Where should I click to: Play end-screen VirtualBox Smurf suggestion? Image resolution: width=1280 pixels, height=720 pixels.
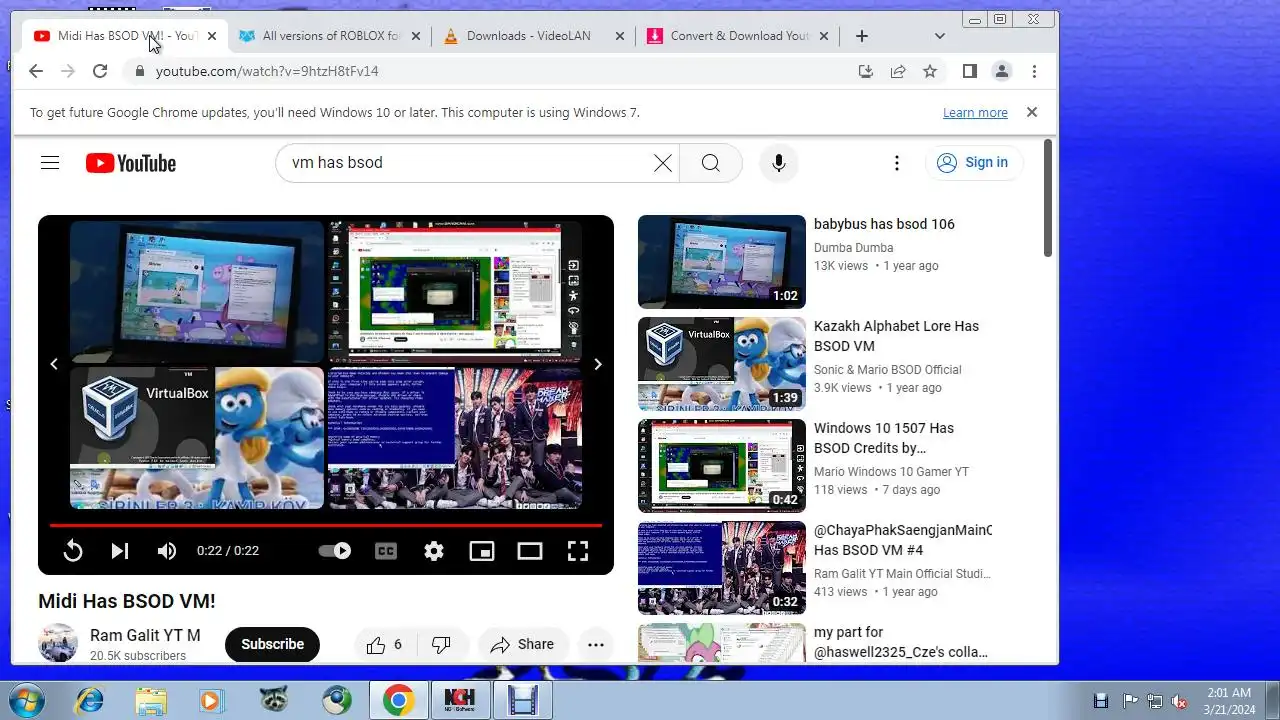click(197, 438)
